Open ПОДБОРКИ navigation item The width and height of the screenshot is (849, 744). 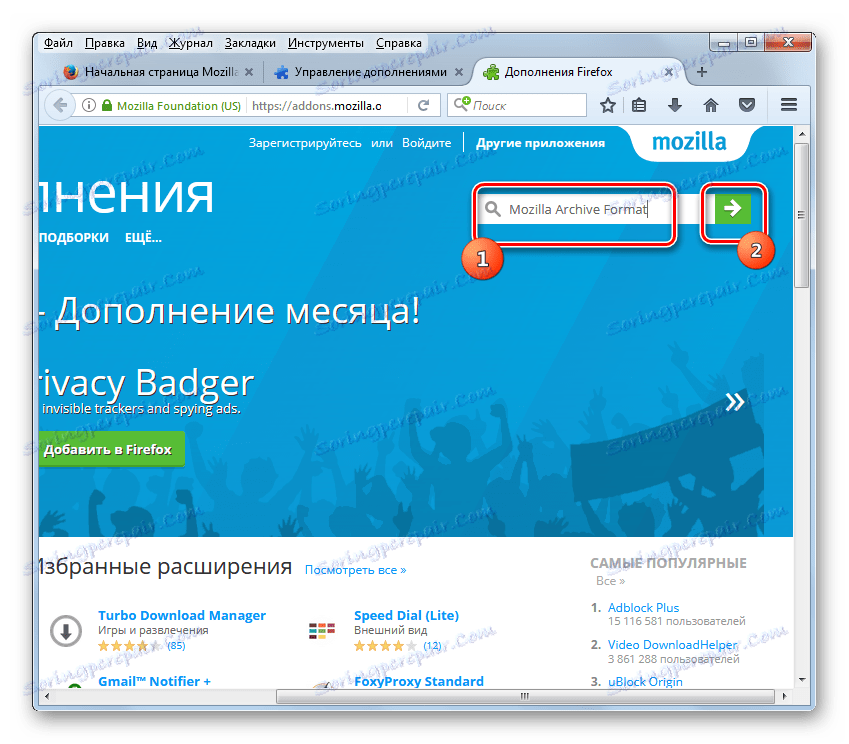point(74,237)
